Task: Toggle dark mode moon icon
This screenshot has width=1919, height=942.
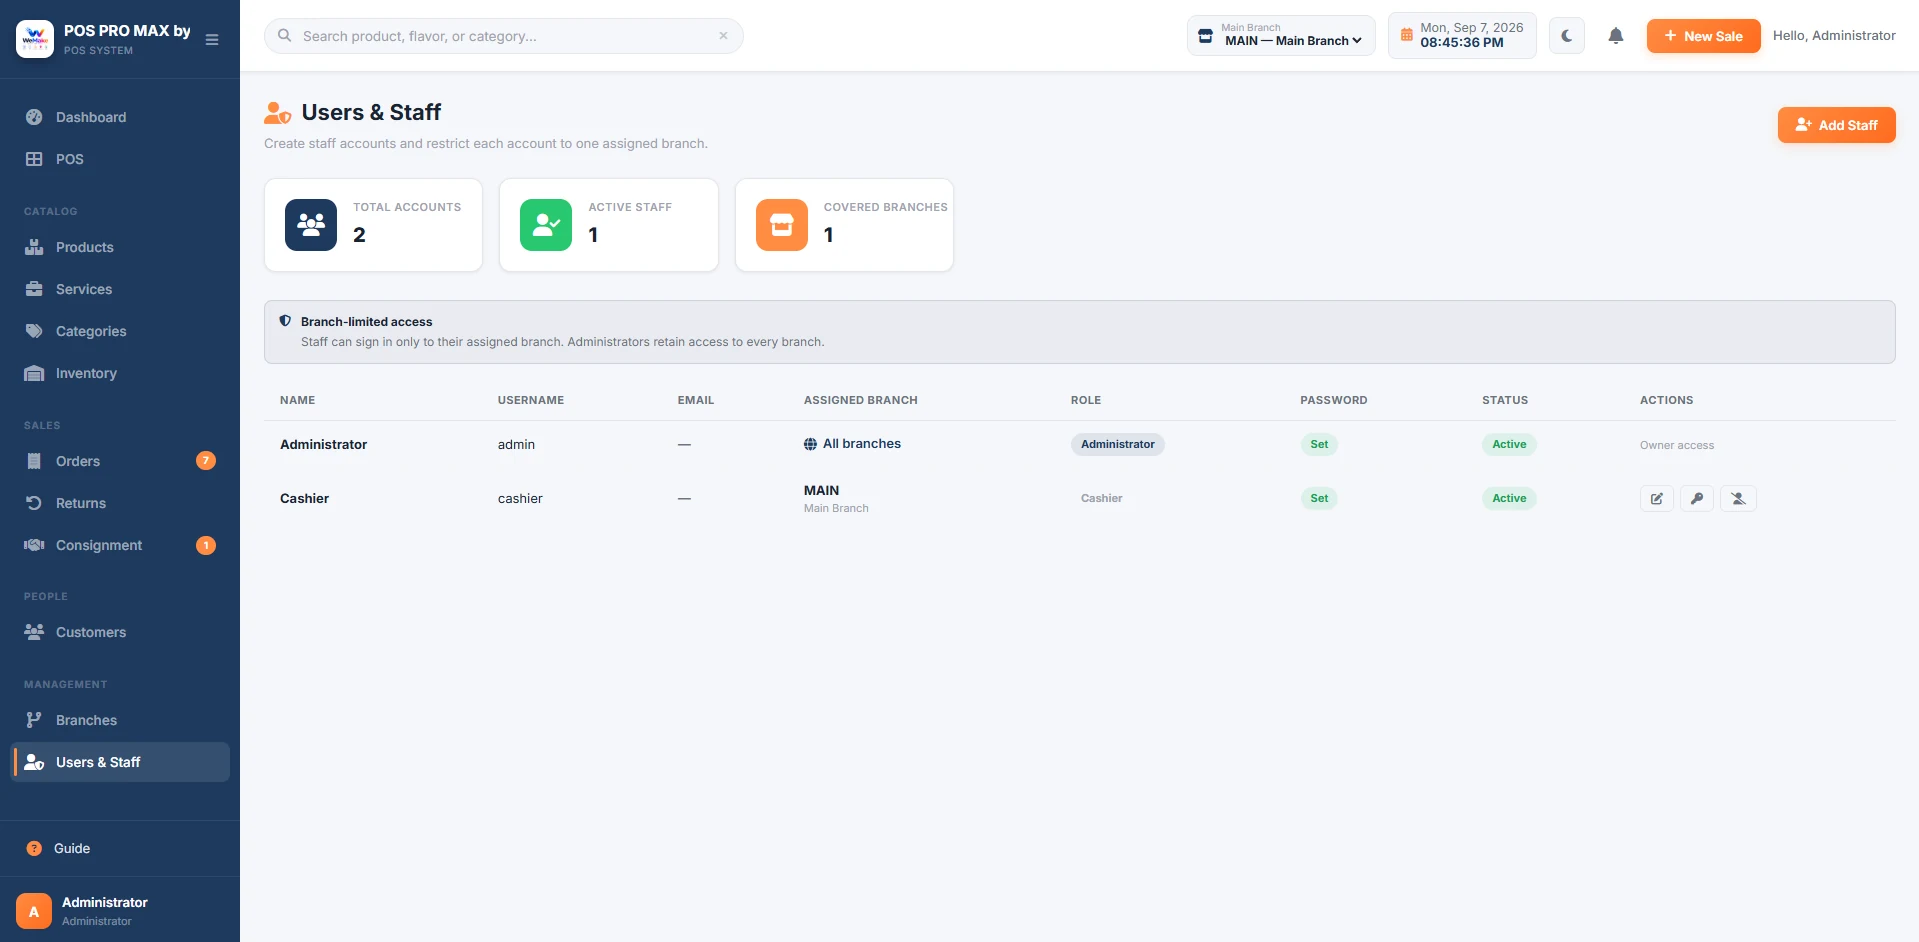Action: point(1567,36)
